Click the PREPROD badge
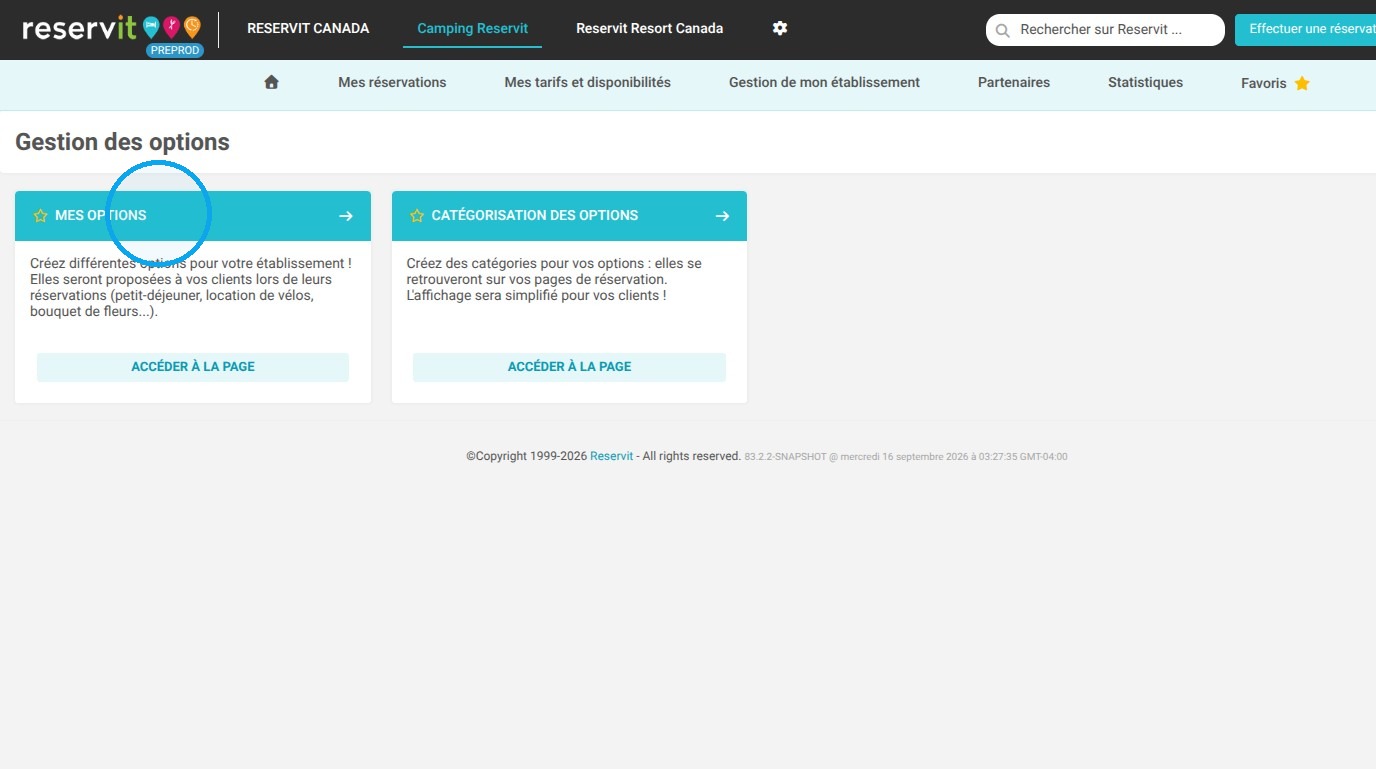 pyautogui.click(x=175, y=50)
